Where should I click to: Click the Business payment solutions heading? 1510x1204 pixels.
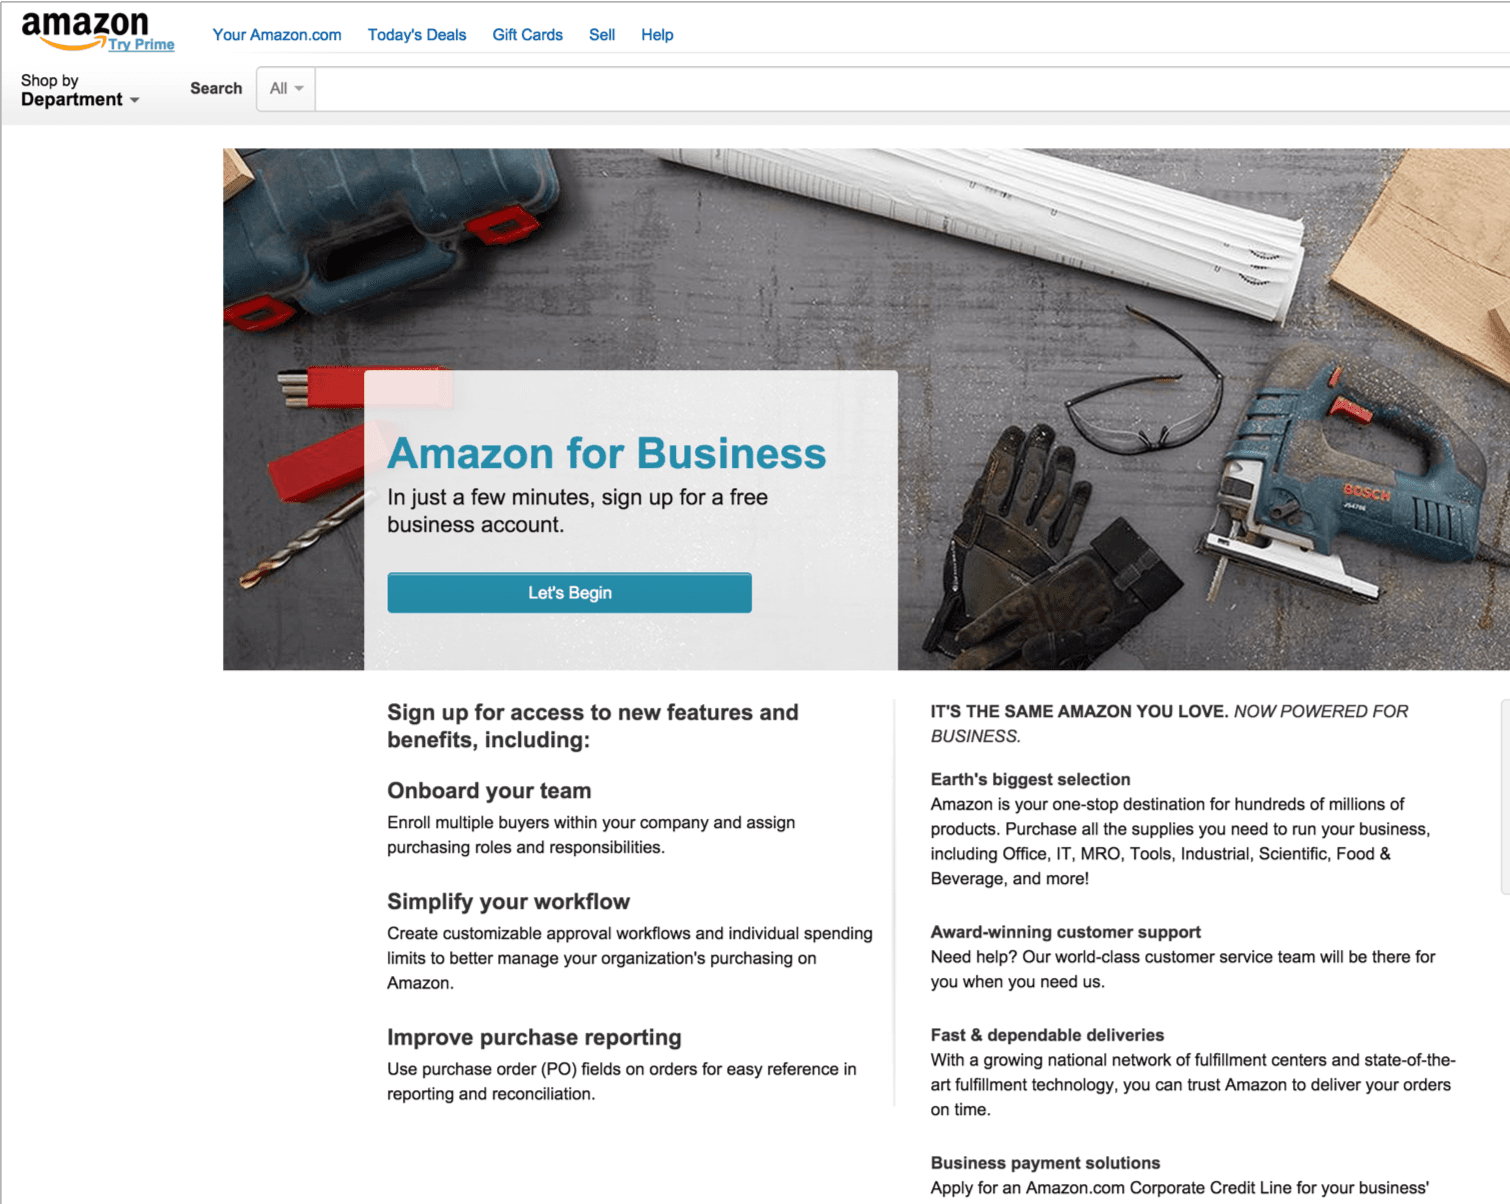[x=1045, y=1163]
